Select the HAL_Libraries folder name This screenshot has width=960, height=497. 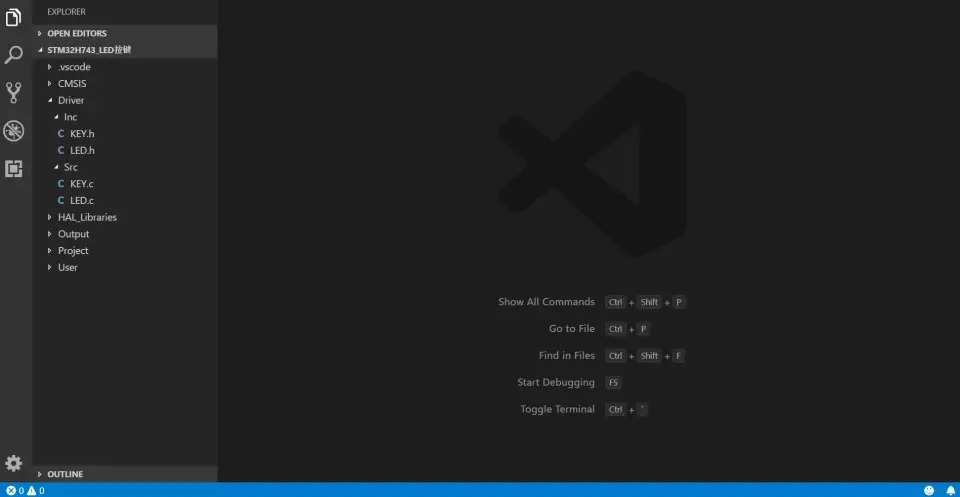click(87, 217)
